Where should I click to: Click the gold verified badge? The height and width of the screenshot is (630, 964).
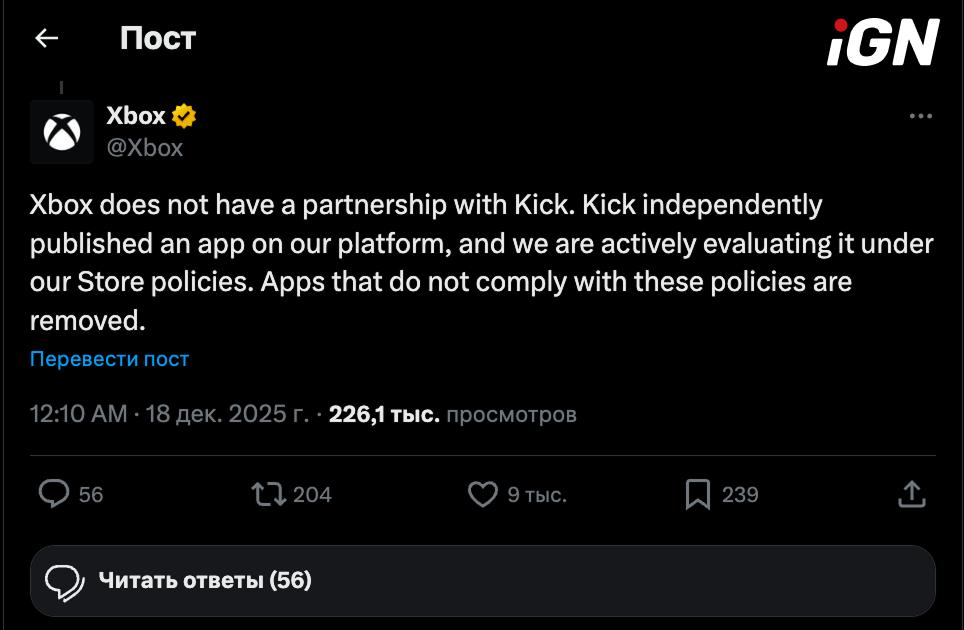click(184, 116)
